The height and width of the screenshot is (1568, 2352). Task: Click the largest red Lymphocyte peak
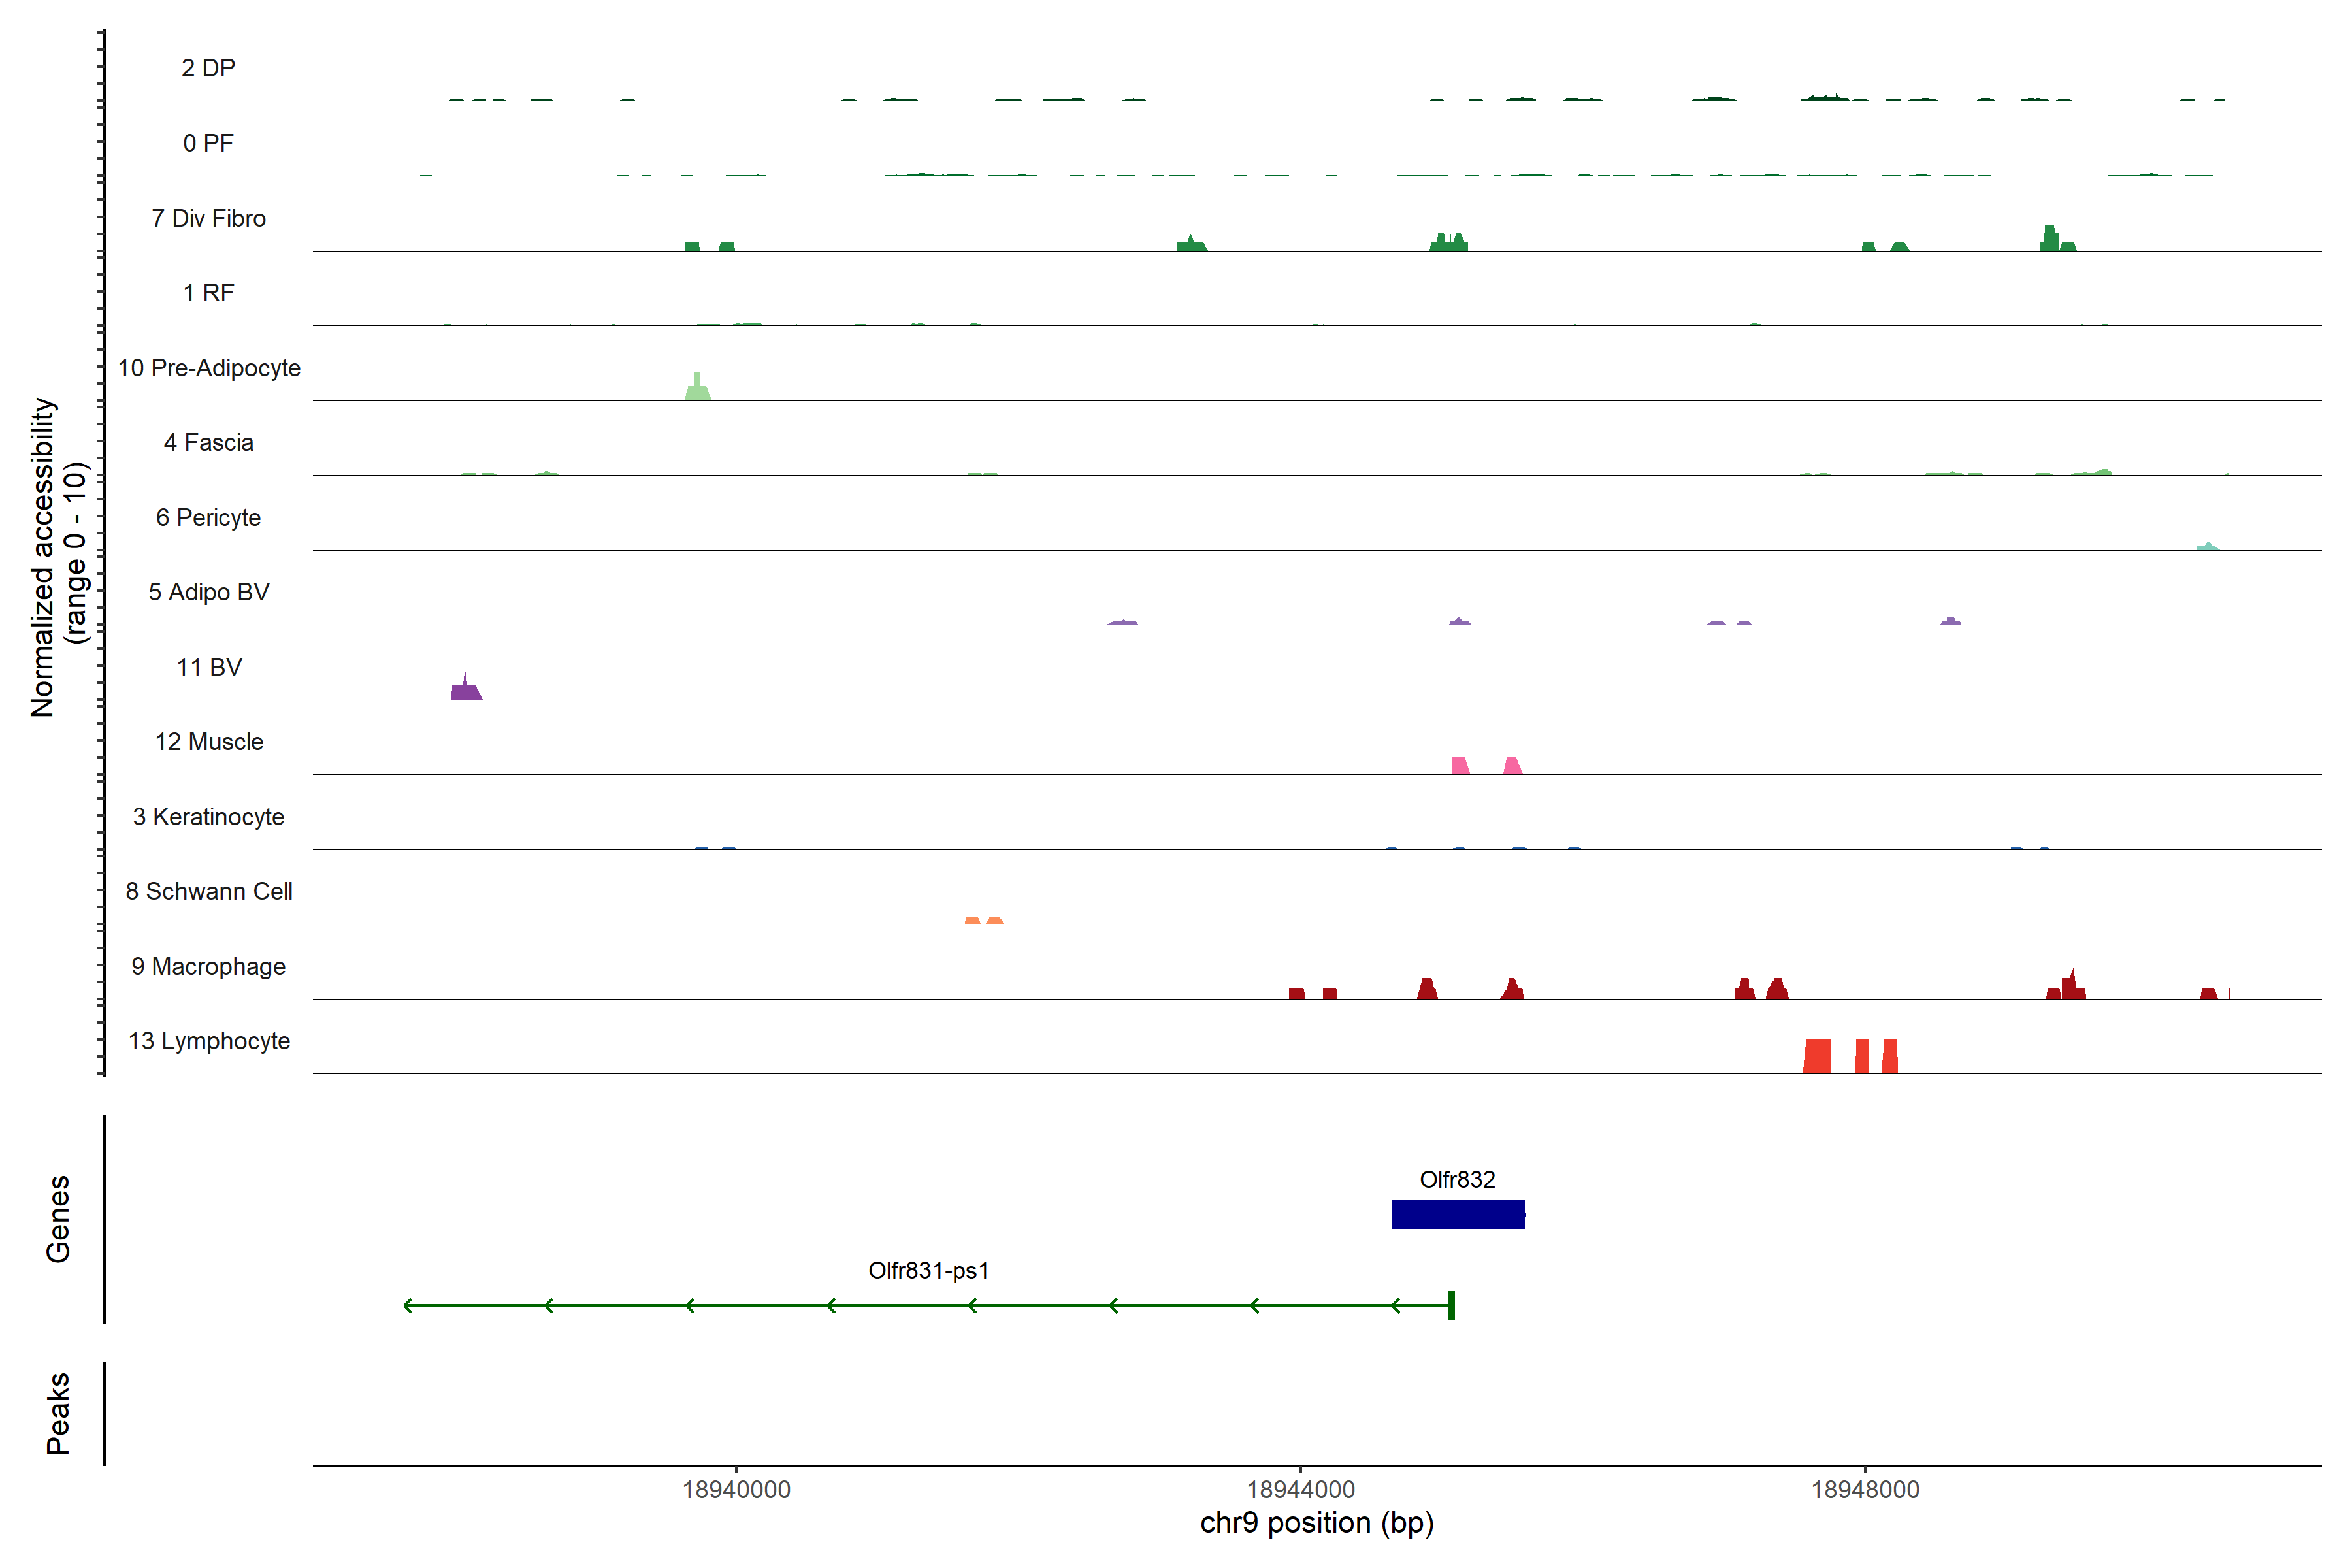coord(1817,1057)
